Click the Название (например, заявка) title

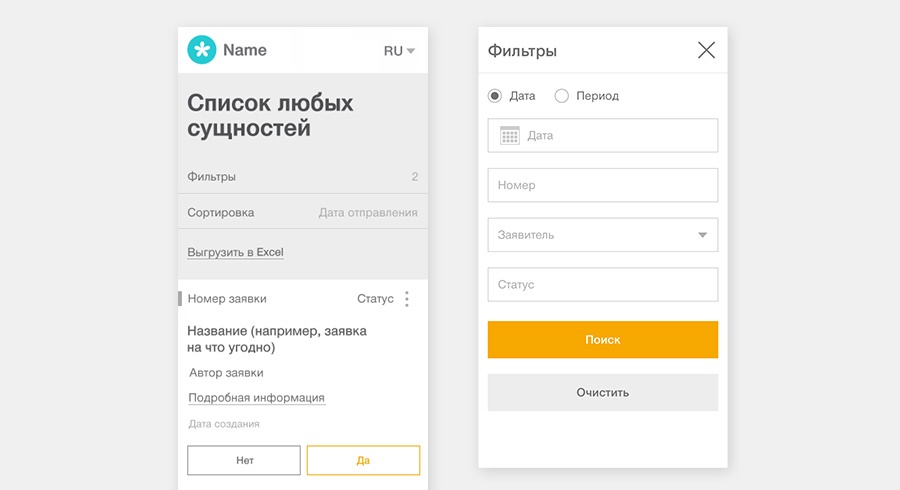pos(277,339)
